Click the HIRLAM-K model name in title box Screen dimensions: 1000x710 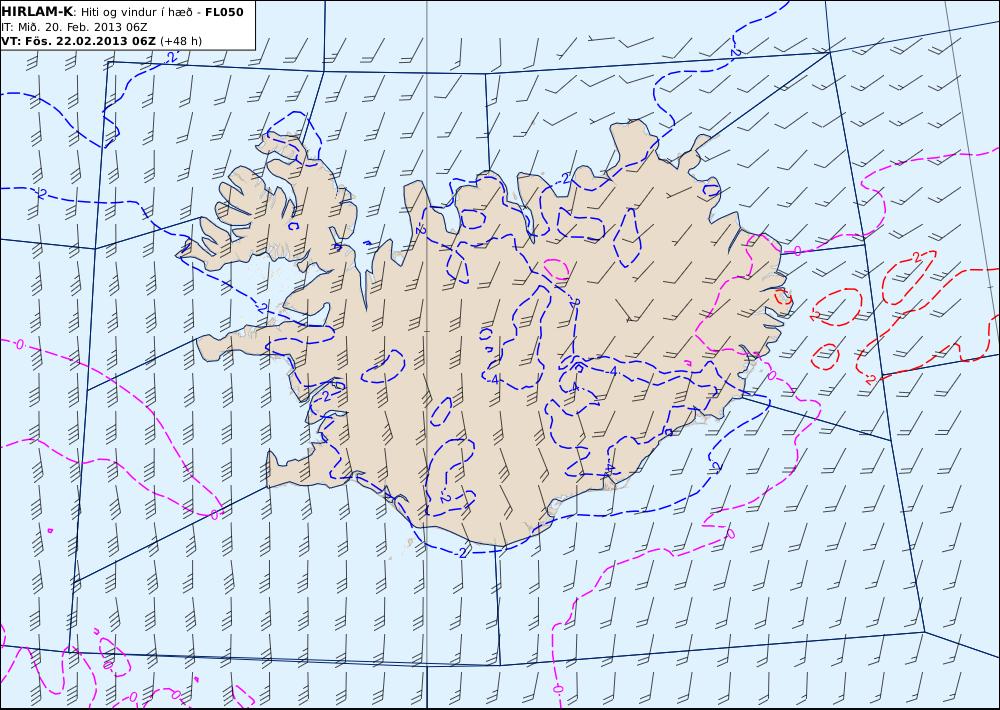point(37,12)
